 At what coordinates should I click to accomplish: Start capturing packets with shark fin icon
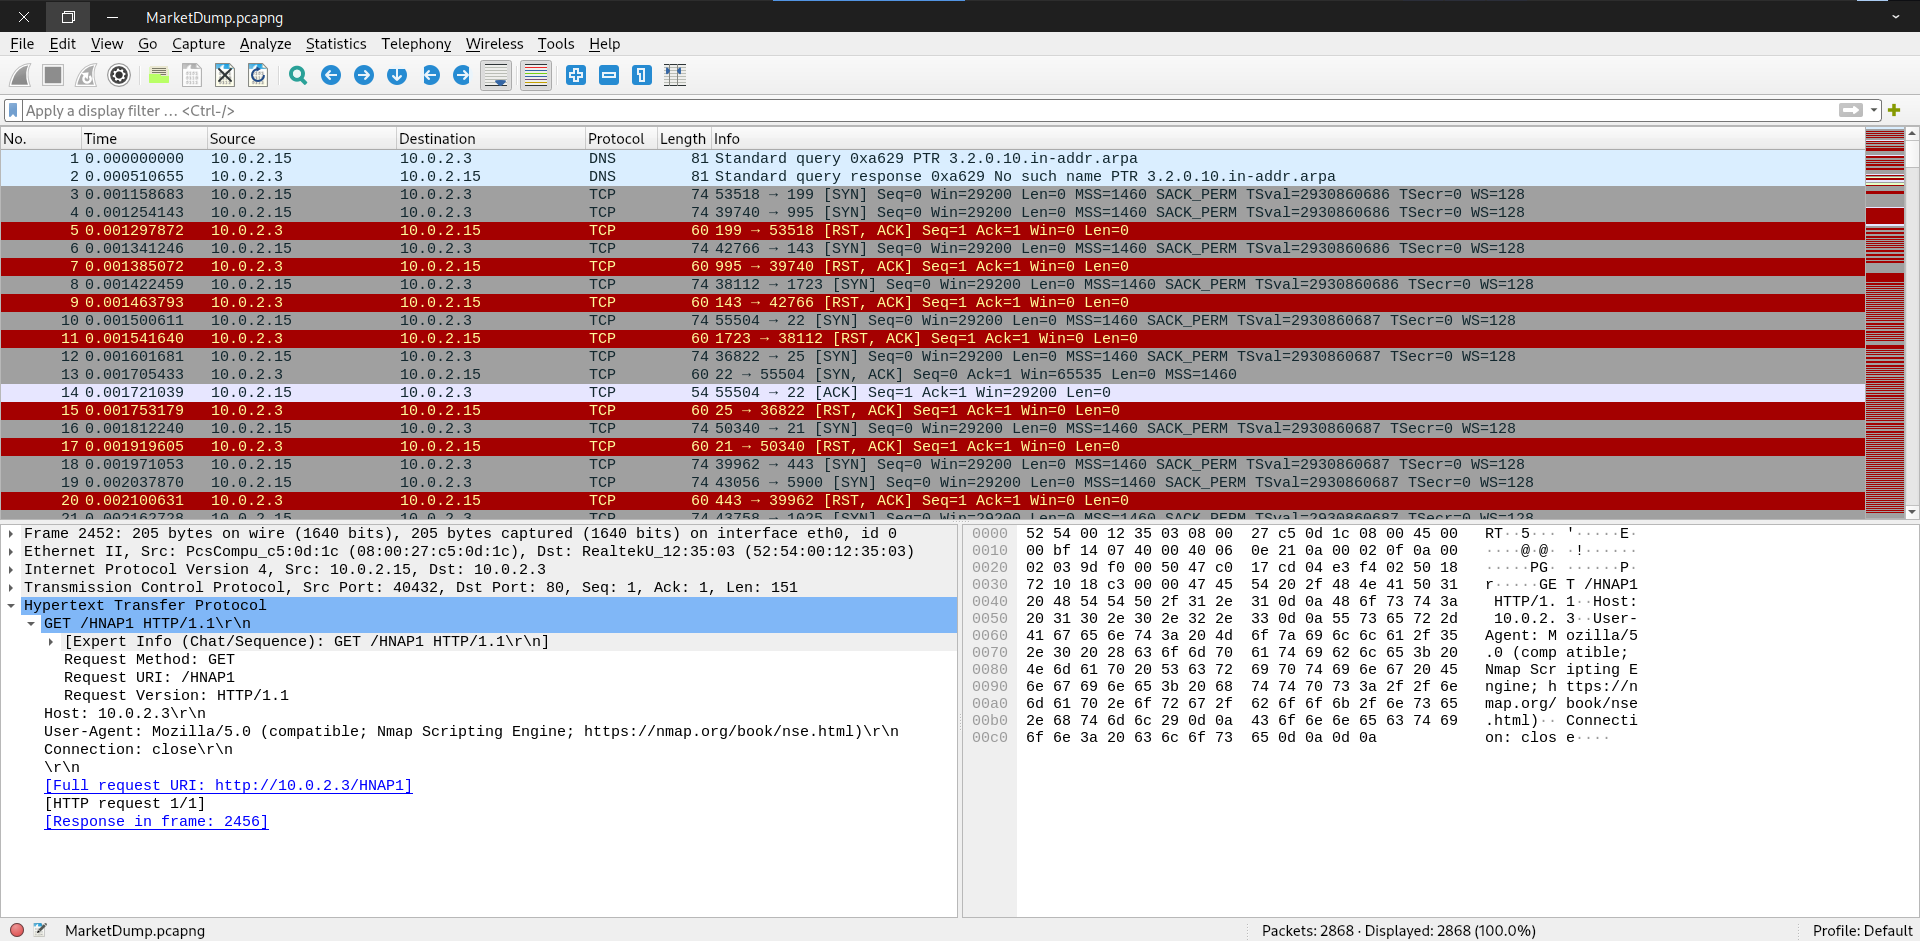click(20, 75)
